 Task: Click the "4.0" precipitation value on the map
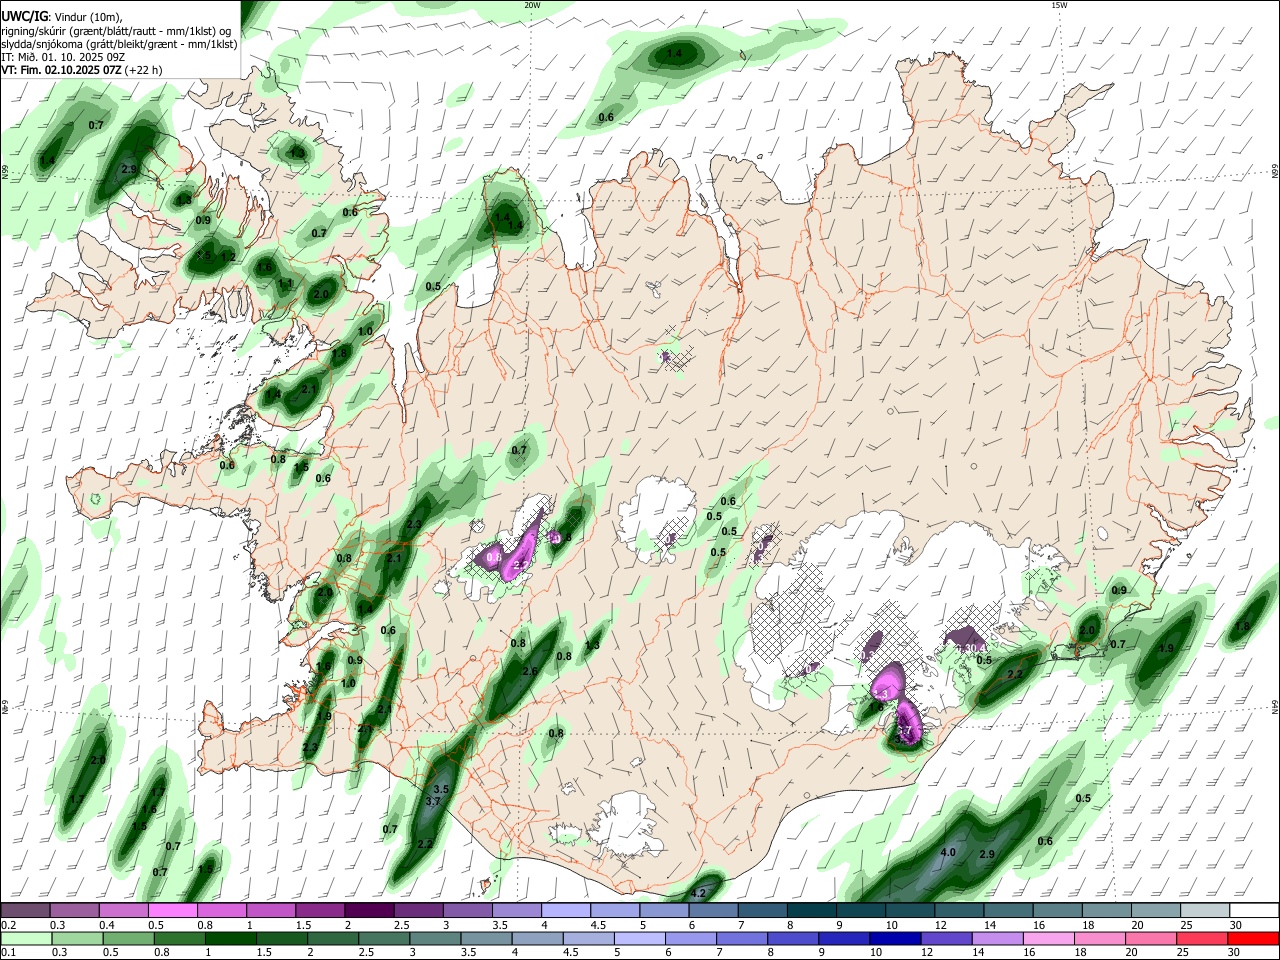coord(949,853)
